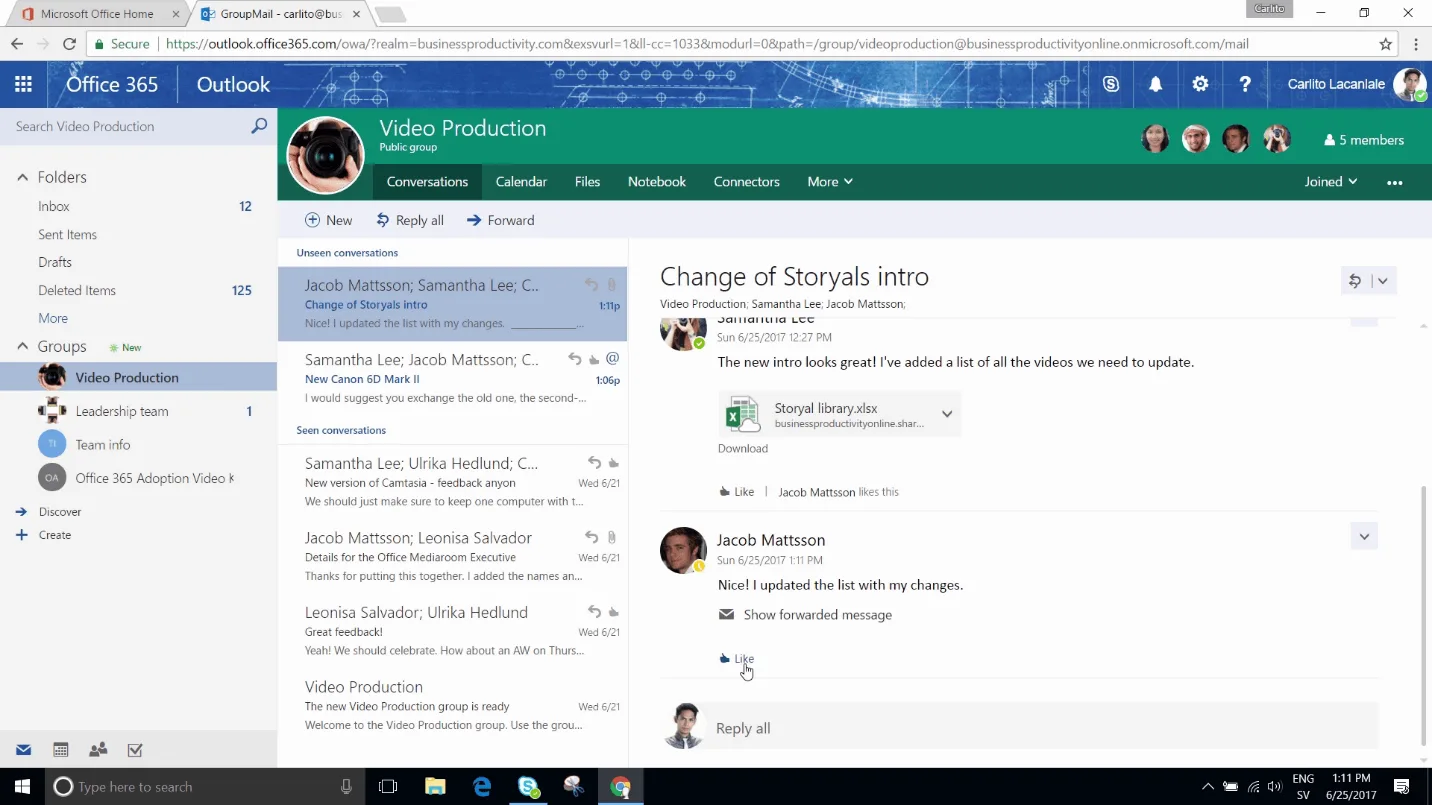Open the Chrome icon in the taskbar
The width and height of the screenshot is (1432, 805).
click(621, 787)
